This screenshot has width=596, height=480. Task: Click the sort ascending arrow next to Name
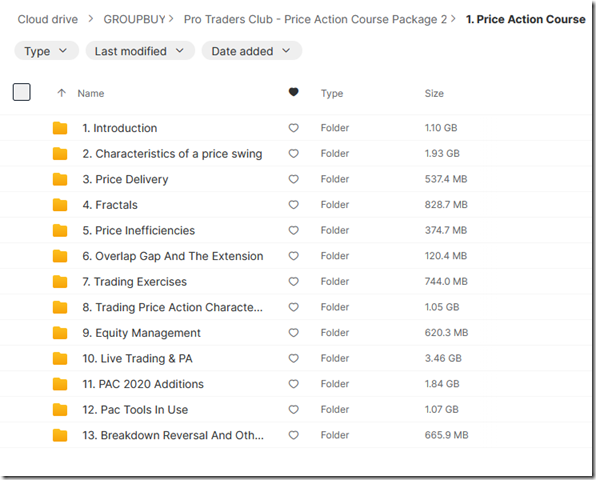coord(62,93)
